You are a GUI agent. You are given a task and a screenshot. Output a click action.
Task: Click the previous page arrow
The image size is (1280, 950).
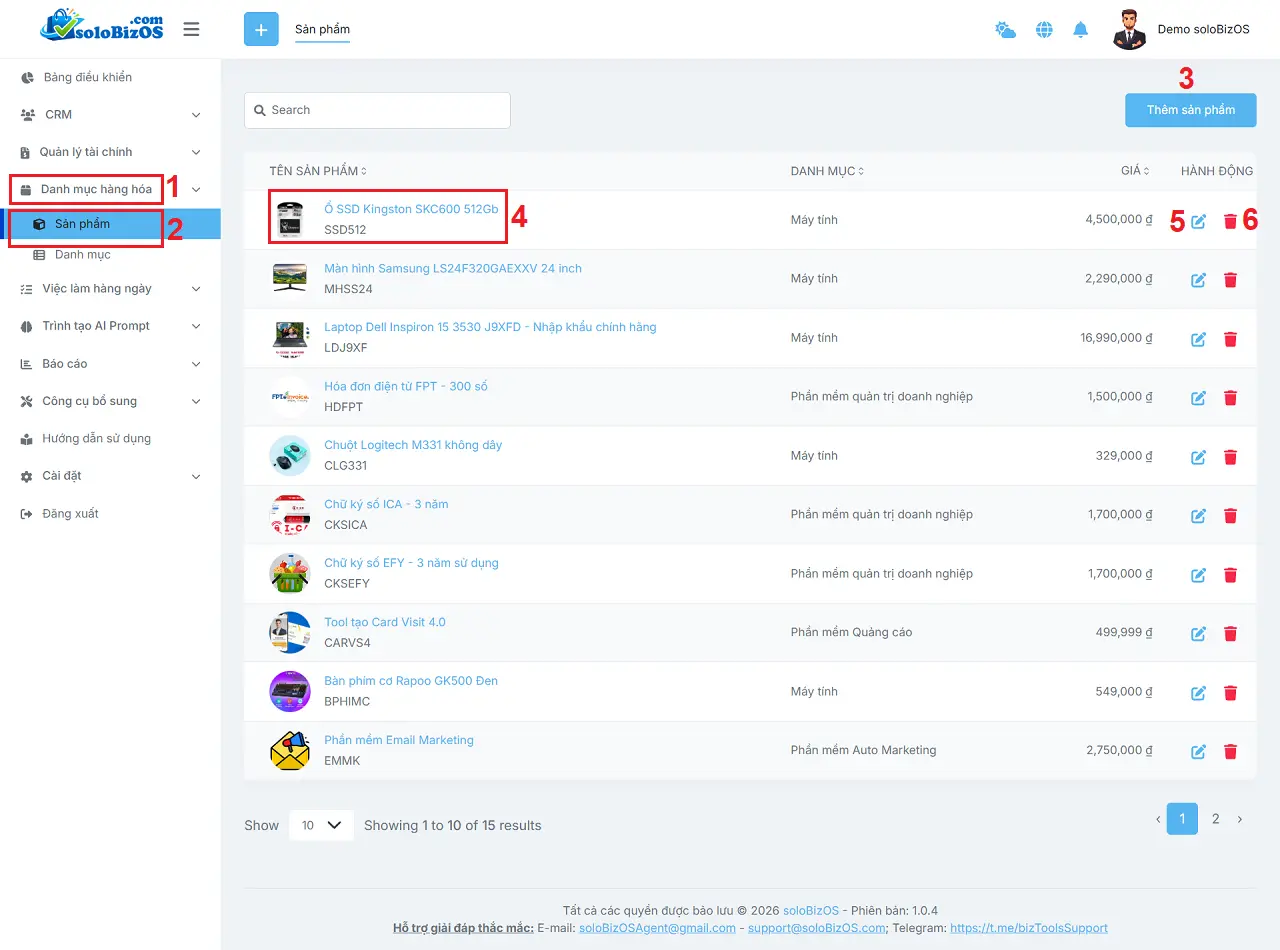[x=1158, y=819]
